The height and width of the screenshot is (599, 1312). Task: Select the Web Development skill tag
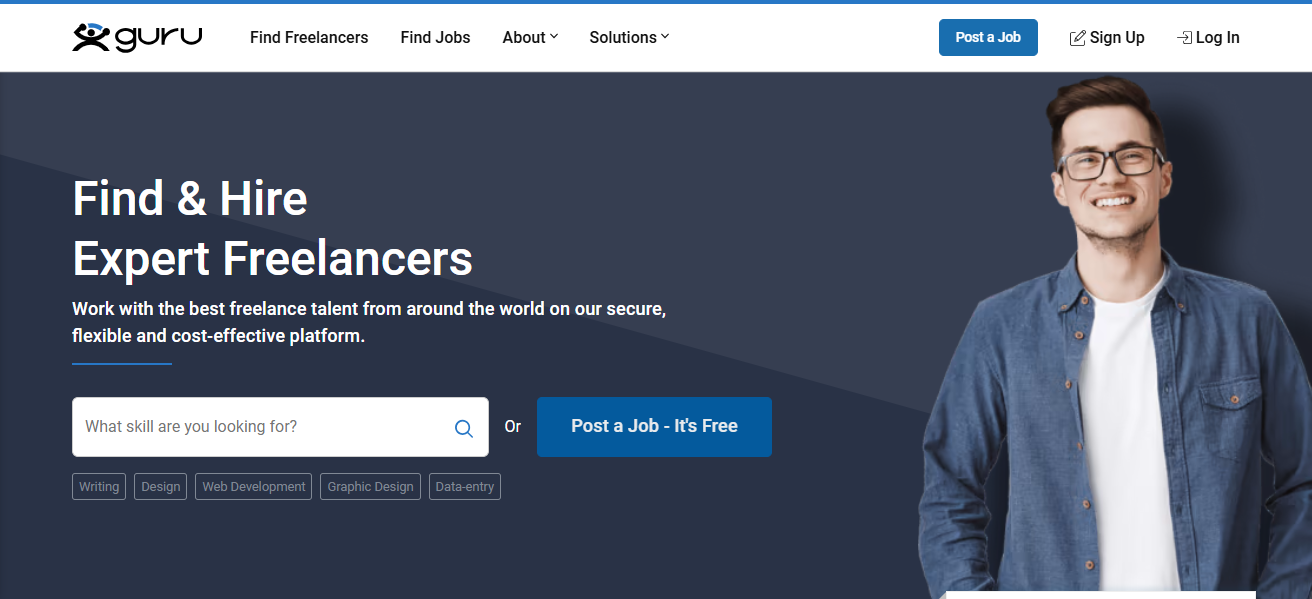(254, 487)
